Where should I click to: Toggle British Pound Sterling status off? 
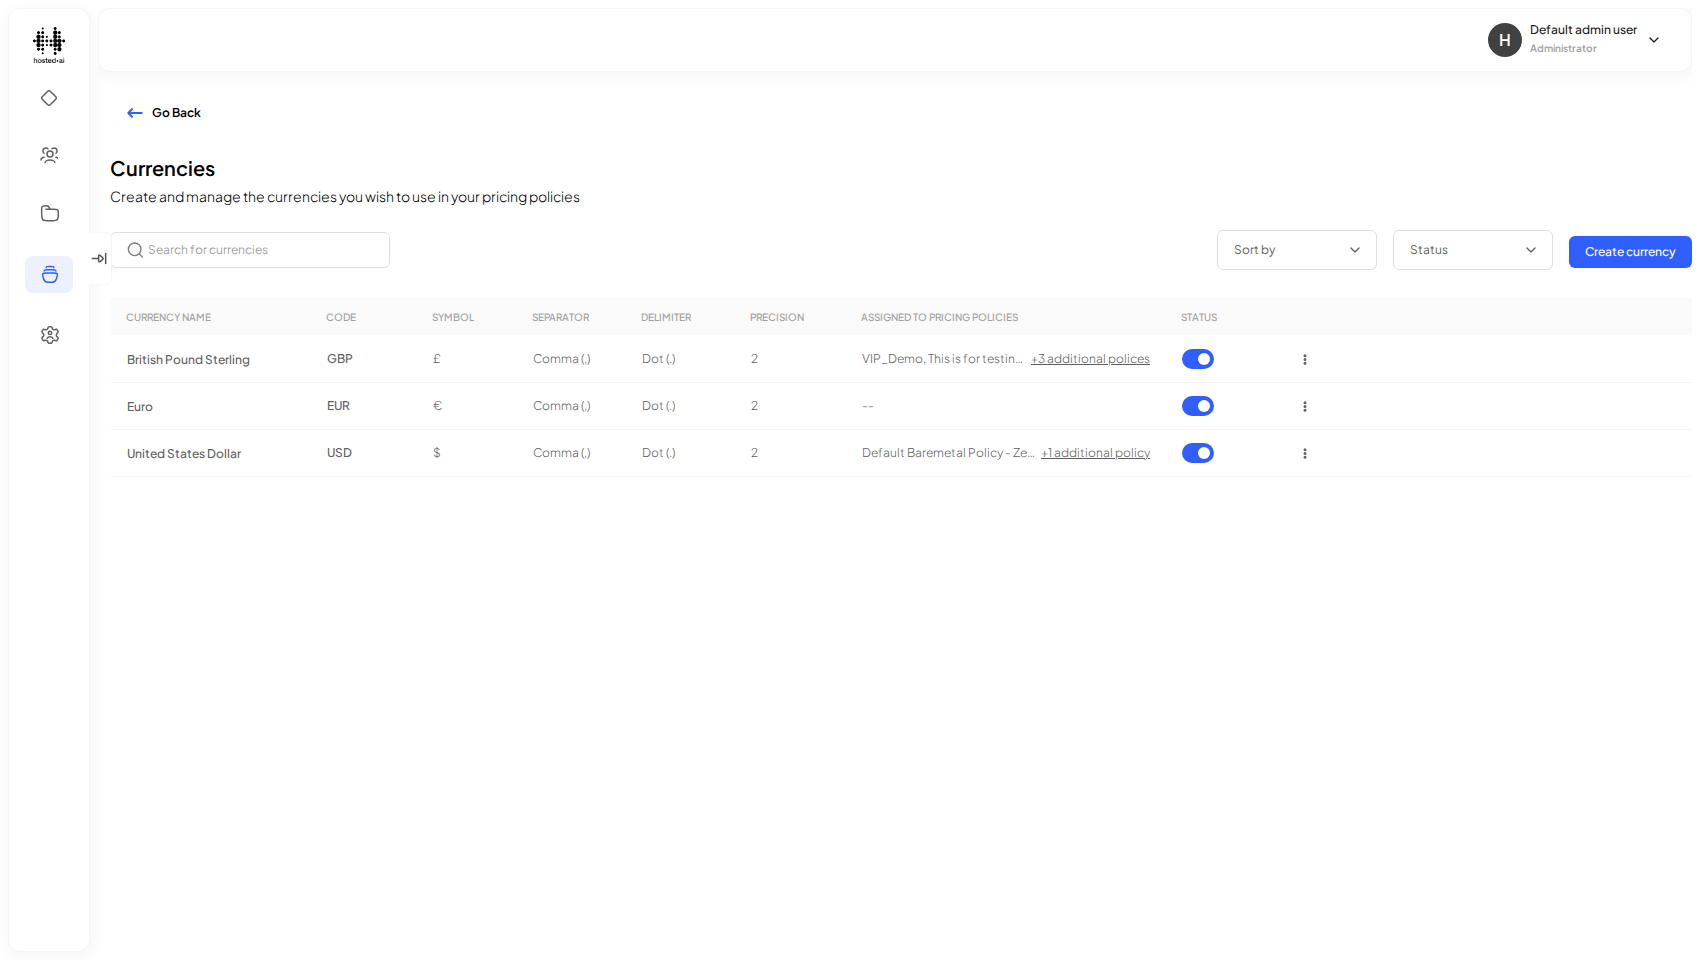[x=1198, y=359]
